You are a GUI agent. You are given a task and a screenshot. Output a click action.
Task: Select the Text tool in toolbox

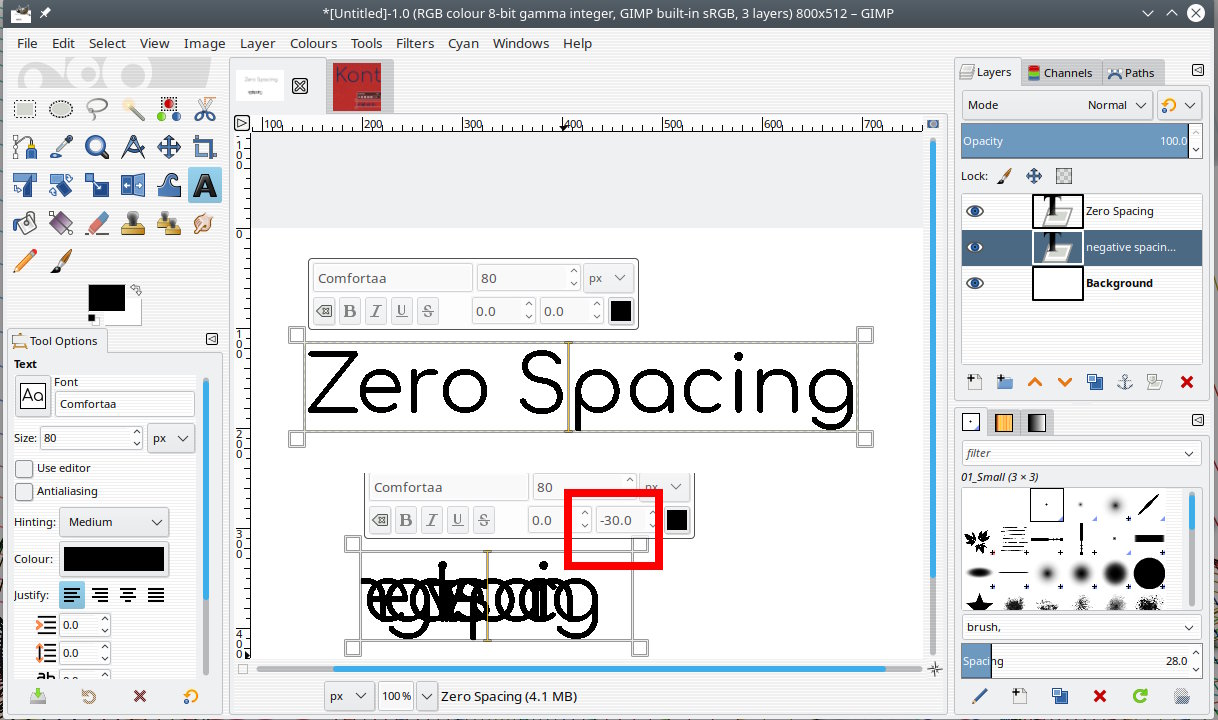pos(205,185)
